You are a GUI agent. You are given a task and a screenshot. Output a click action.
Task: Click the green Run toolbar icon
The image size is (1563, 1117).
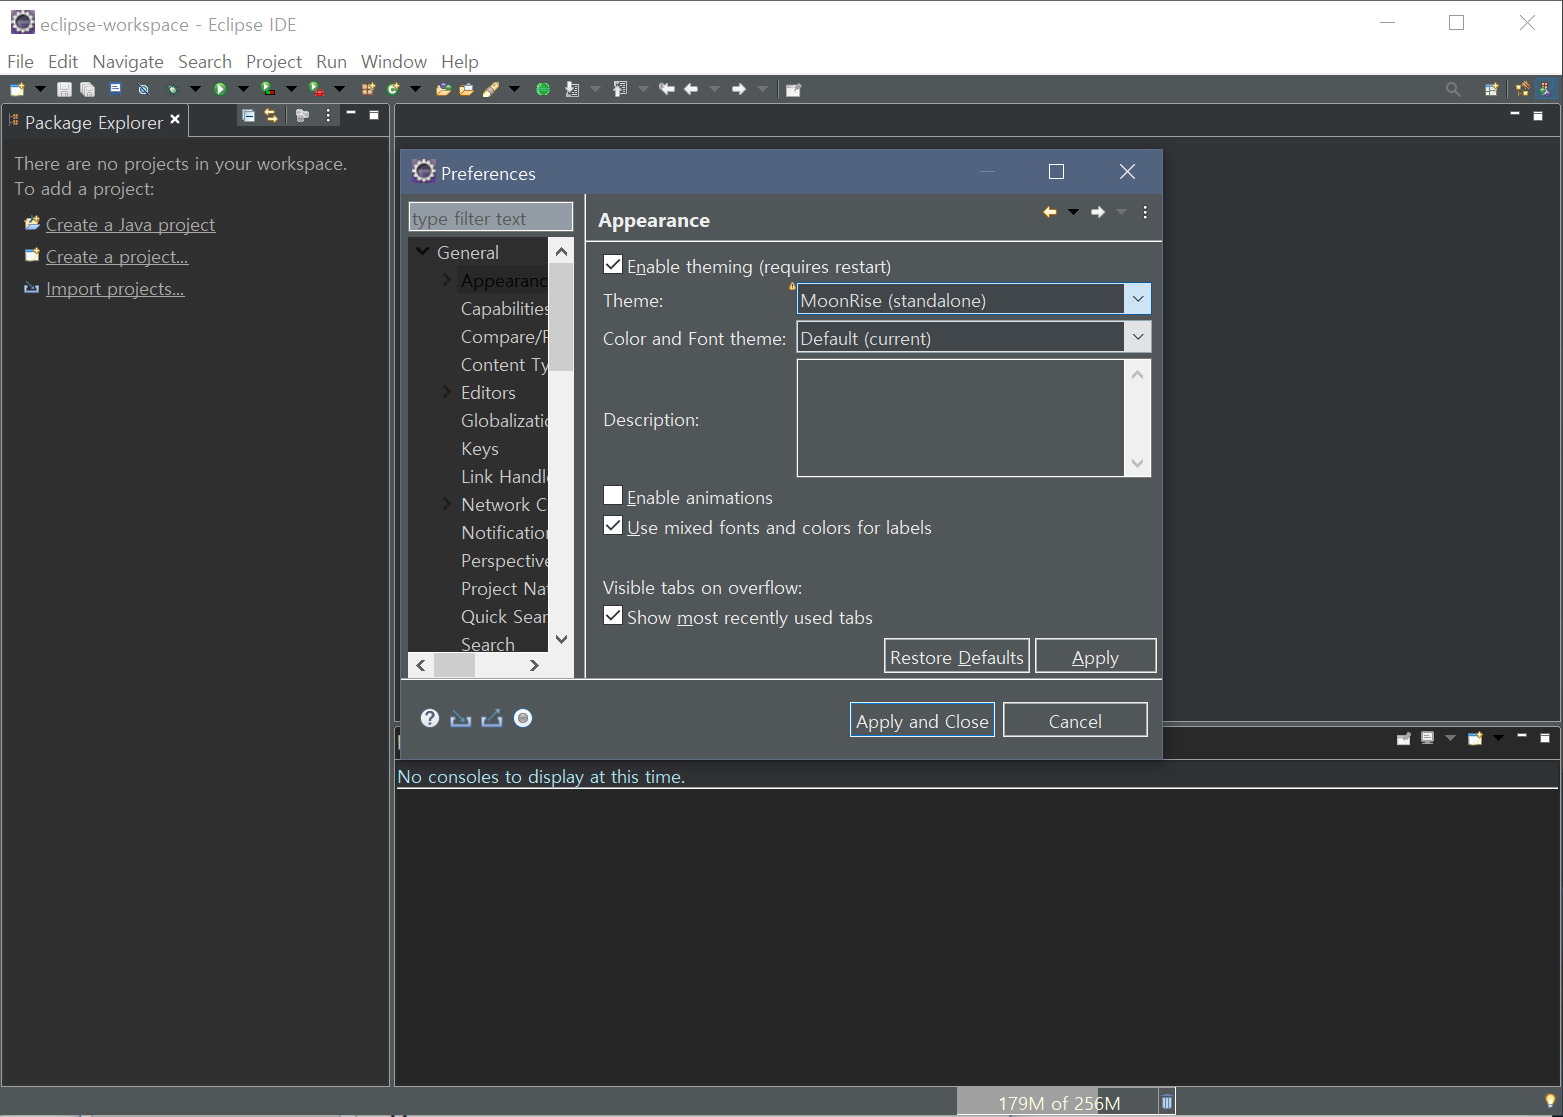[220, 89]
